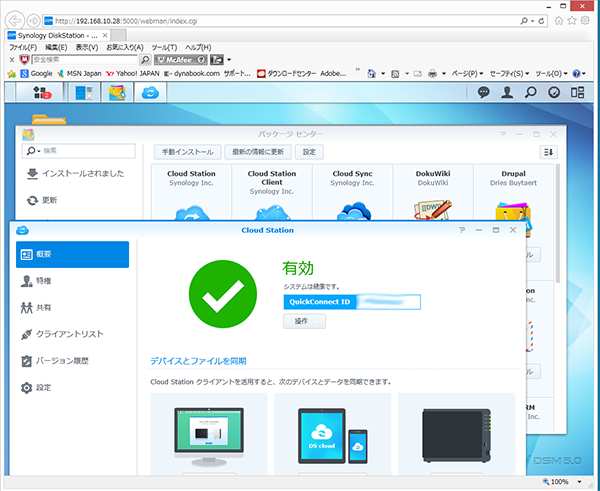Toggle sort view icon in Package Center
The image size is (600, 491).
(x=548, y=152)
